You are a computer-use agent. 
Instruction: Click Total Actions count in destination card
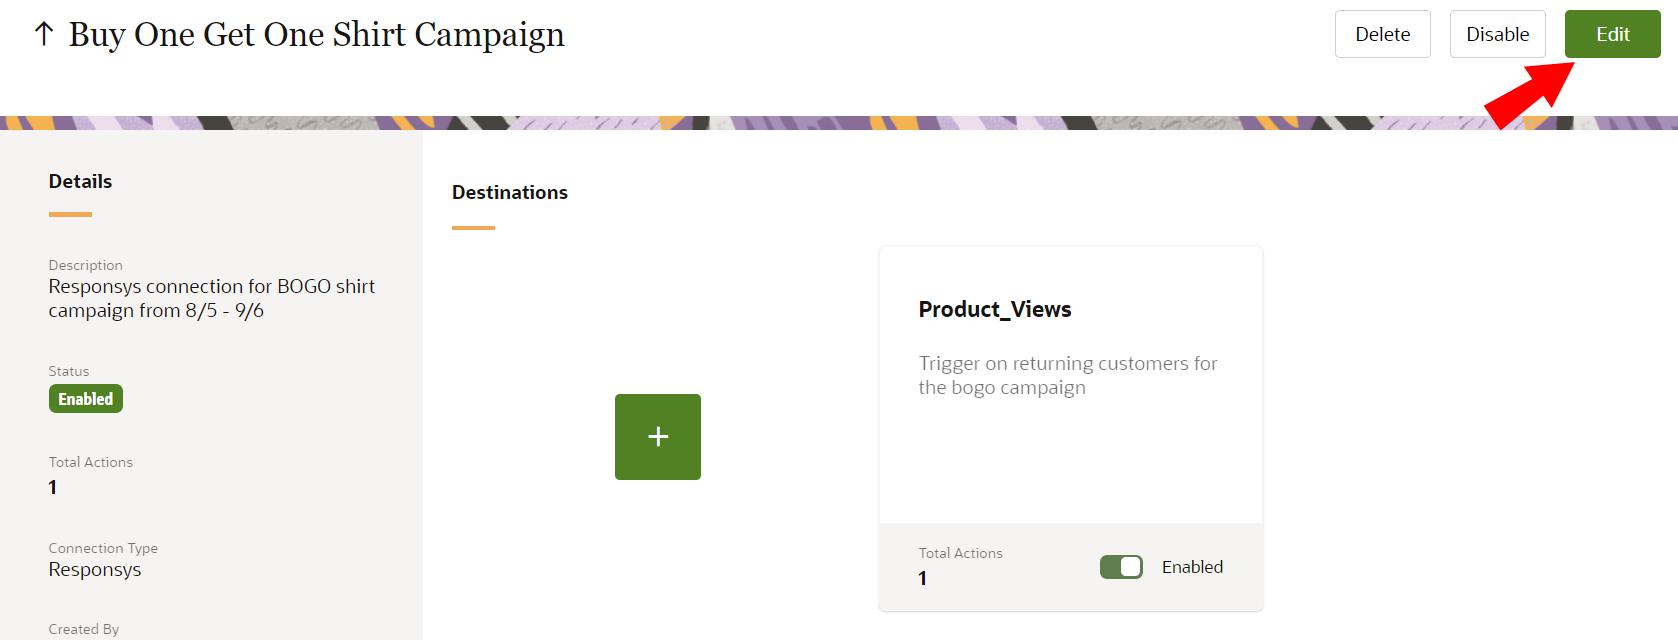922,578
